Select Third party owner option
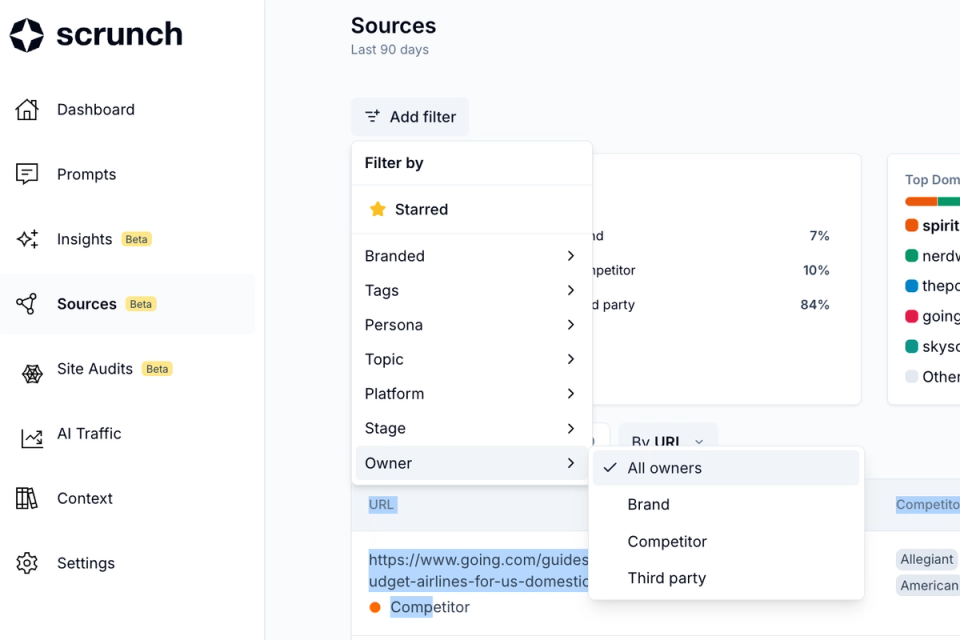Screen dimensions: 960x640 tap(667, 578)
